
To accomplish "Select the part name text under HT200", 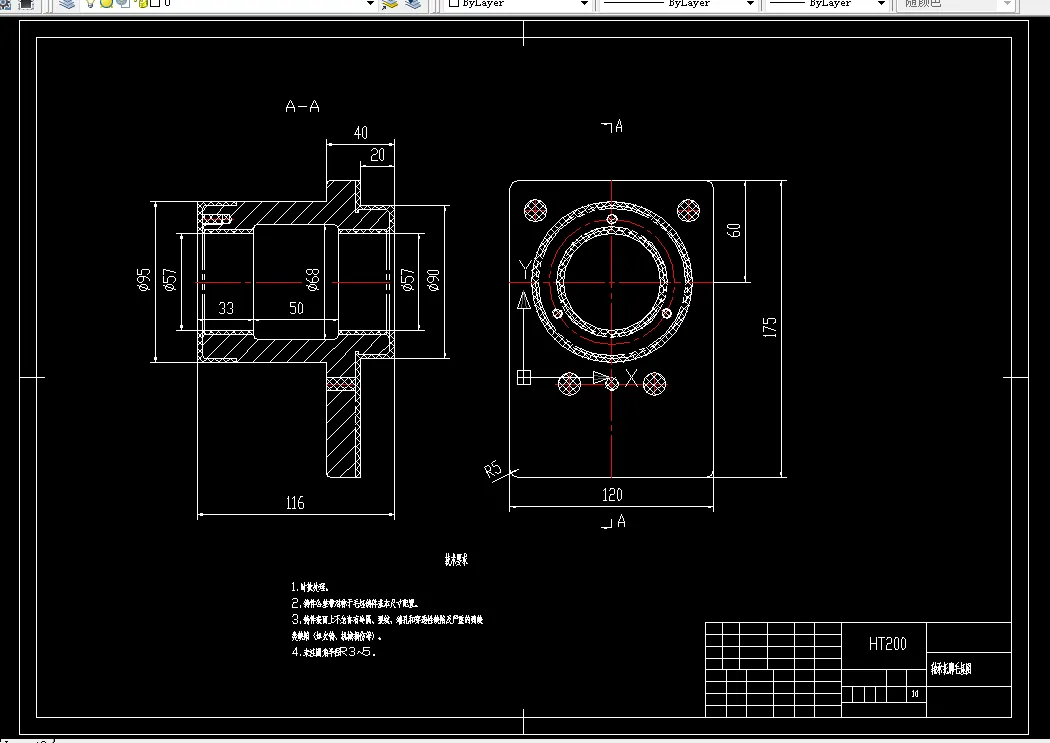I will 951,669.
